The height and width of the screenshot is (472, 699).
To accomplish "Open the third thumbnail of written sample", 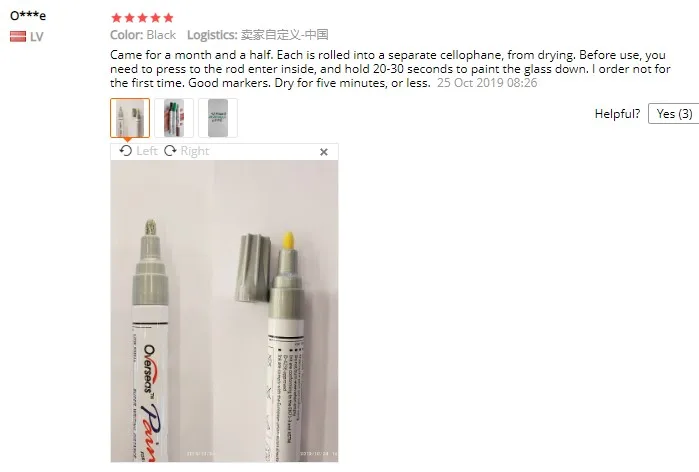I will (218, 118).
